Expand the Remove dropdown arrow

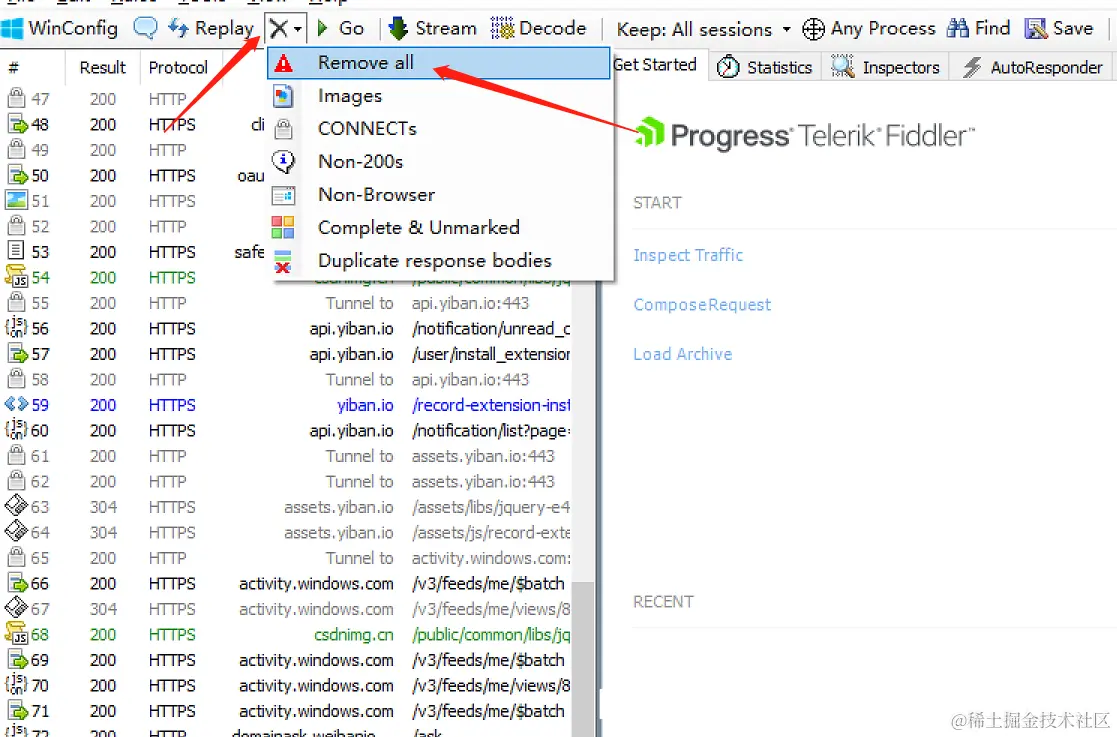click(298, 29)
